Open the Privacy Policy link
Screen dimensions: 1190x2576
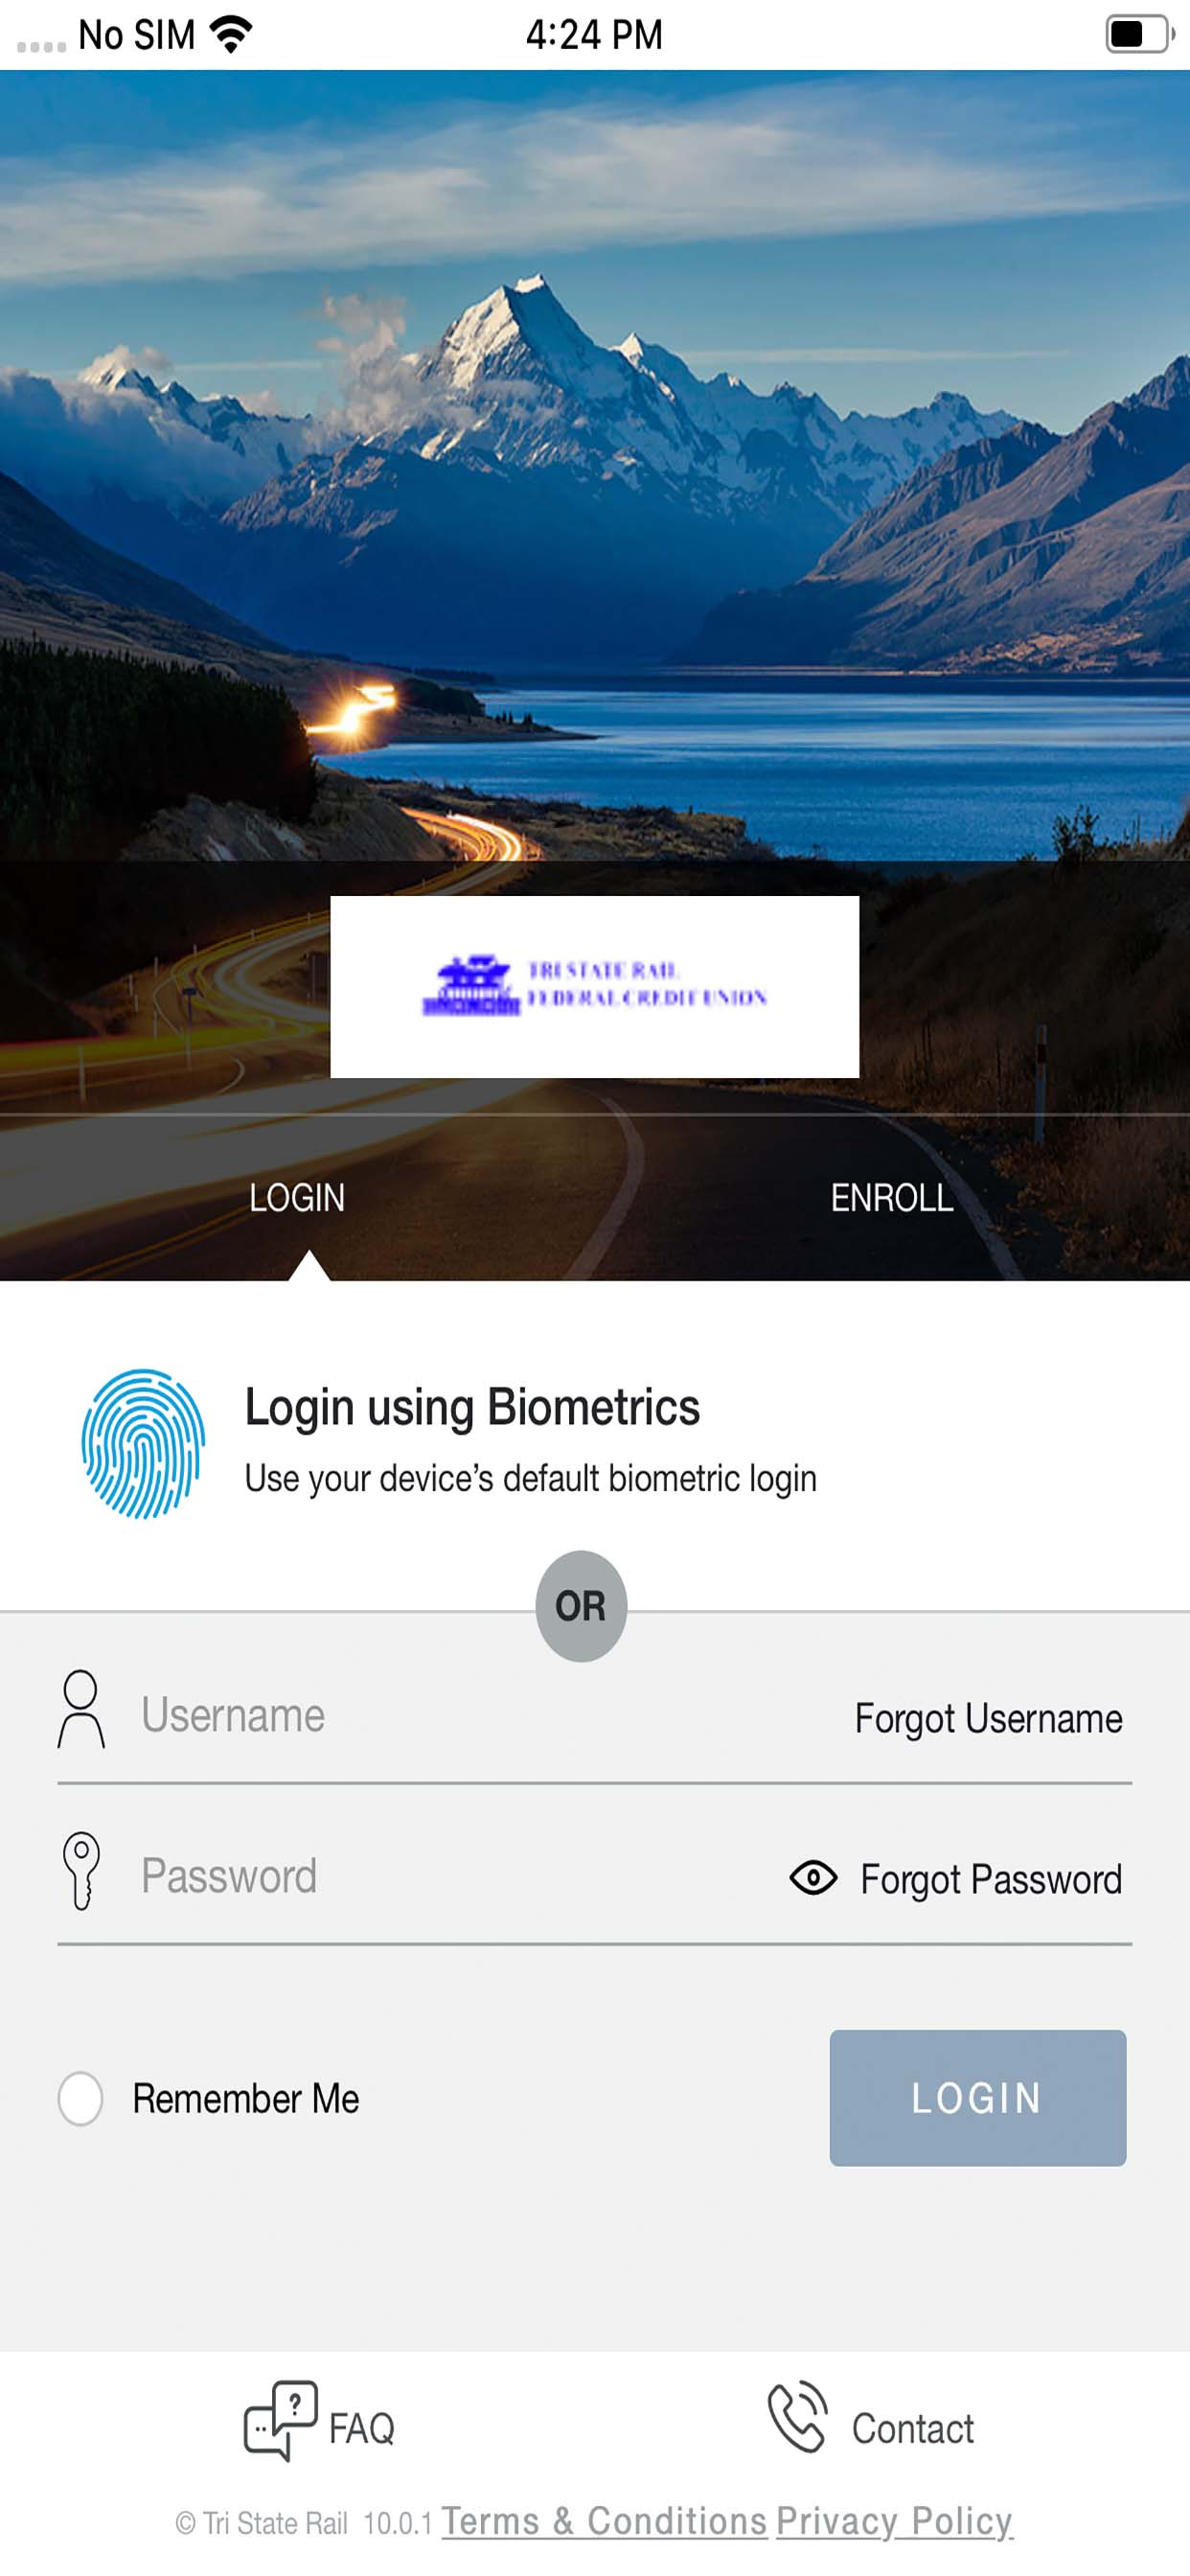coord(895,2521)
